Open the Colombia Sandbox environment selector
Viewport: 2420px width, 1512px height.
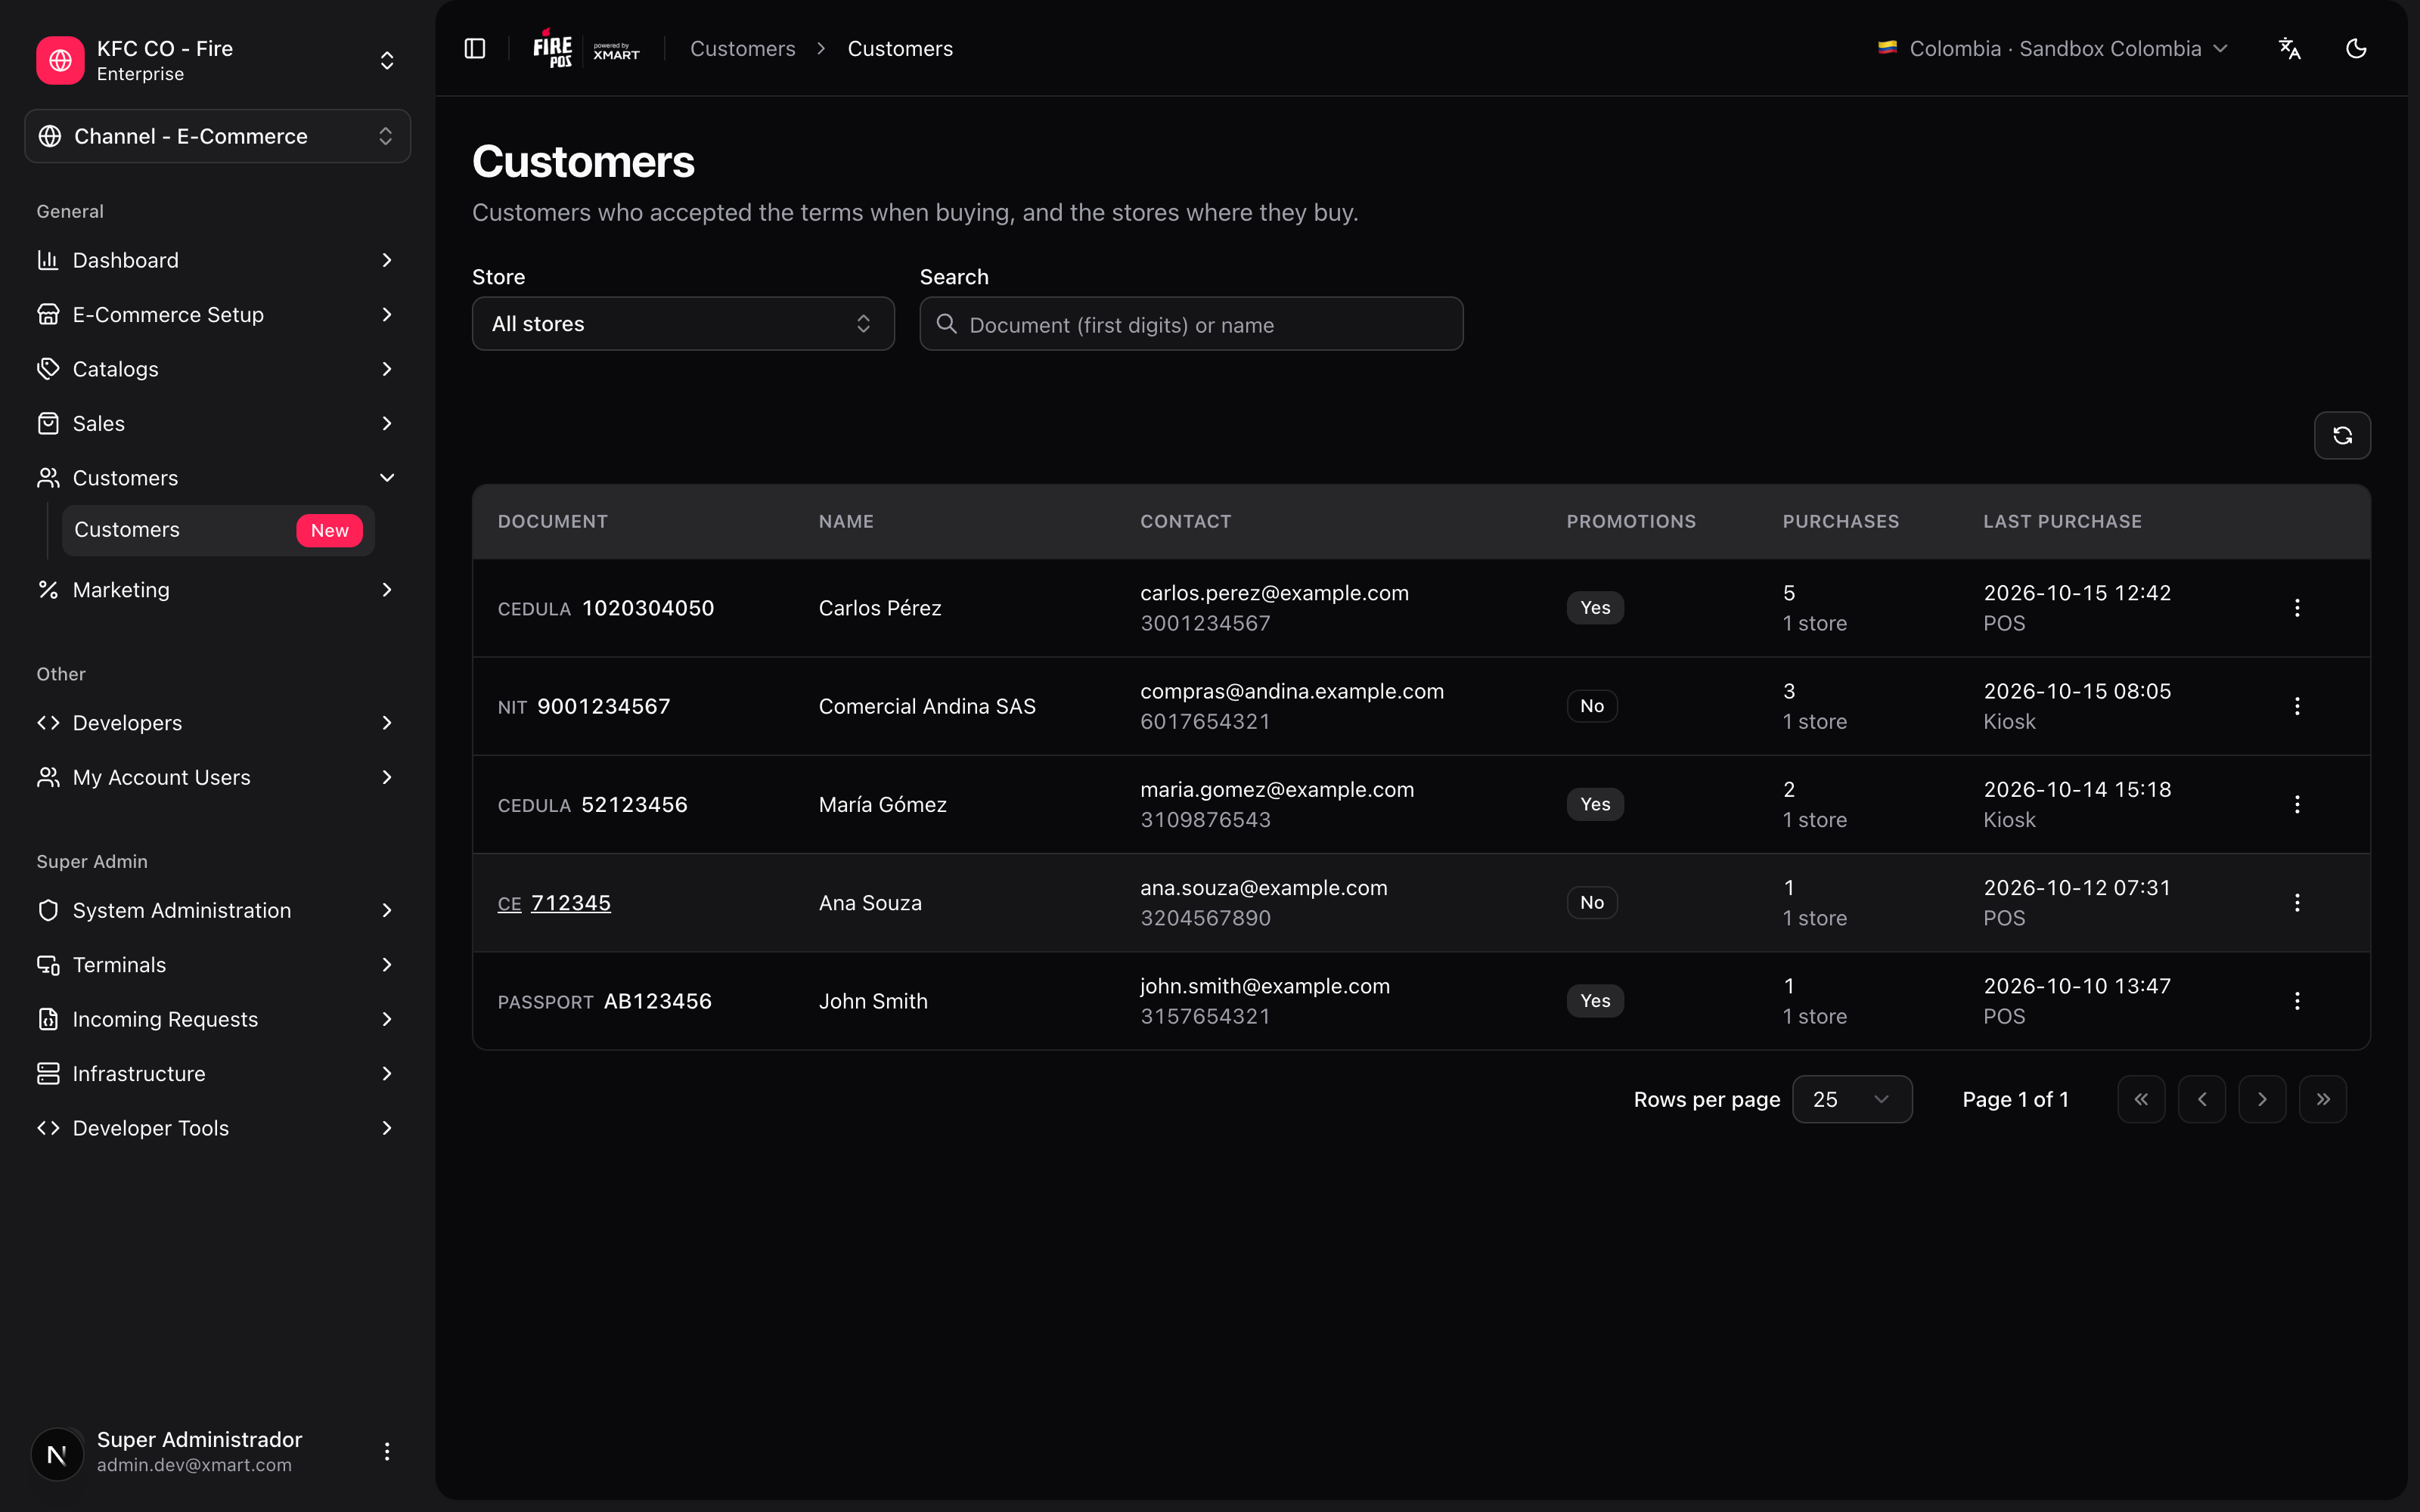pos(2053,48)
